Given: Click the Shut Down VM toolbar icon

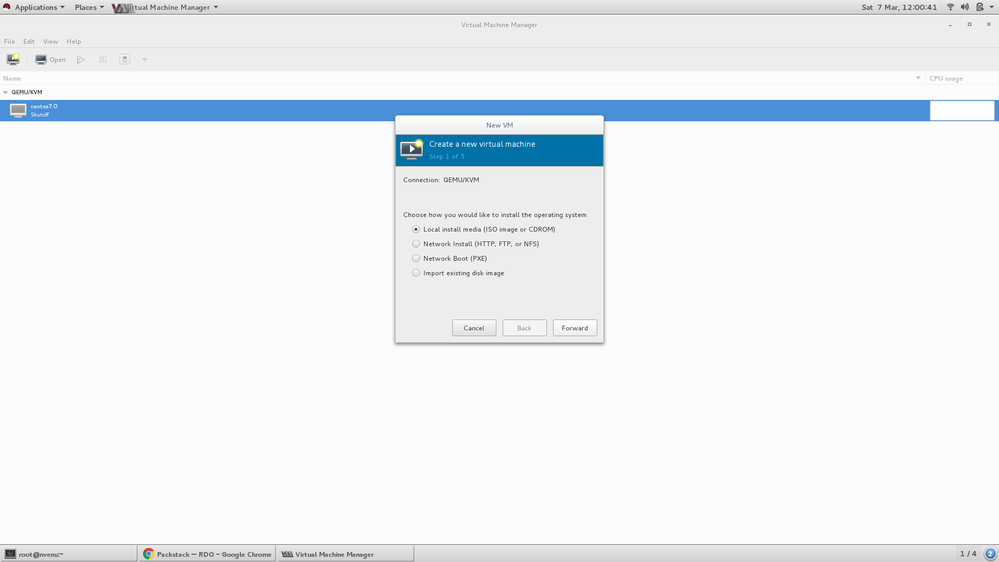Looking at the screenshot, I should pyautogui.click(x=125, y=60).
